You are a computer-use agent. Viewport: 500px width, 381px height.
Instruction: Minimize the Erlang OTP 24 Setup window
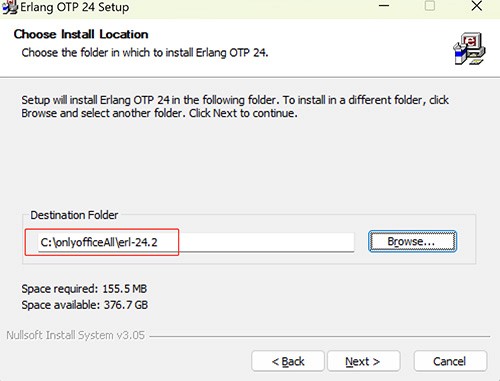tap(384, 6)
